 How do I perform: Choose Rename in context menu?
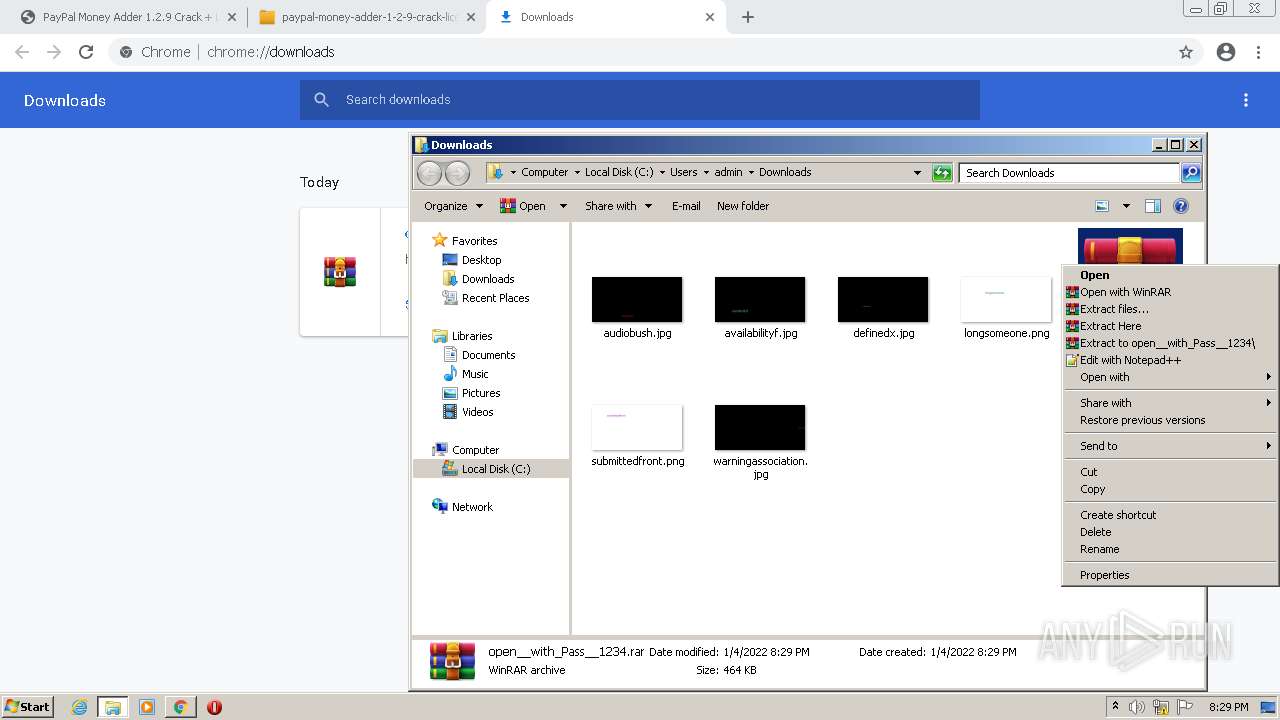[x=1170, y=549]
